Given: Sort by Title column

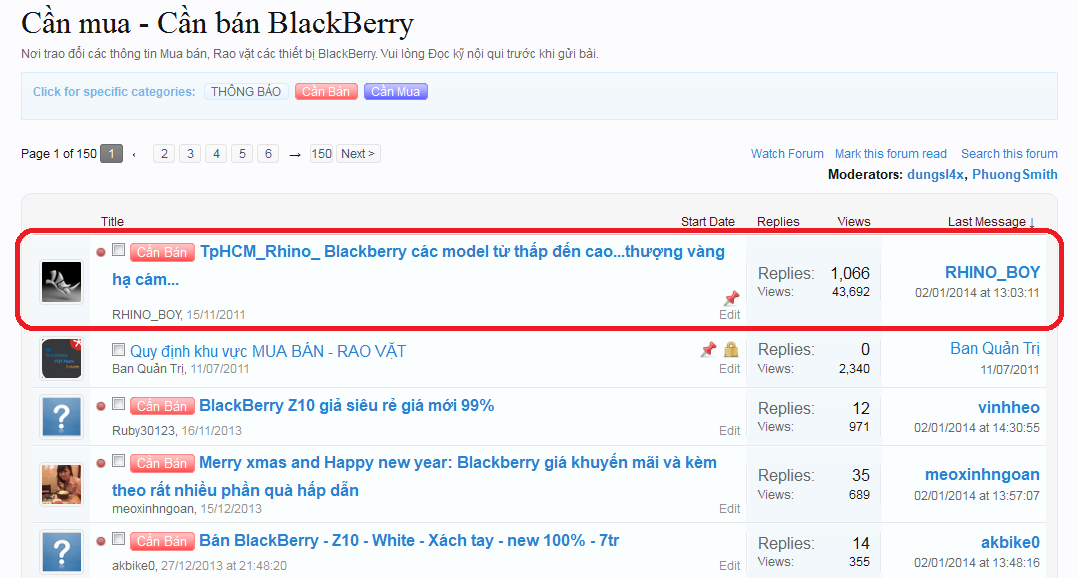Looking at the screenshot, I should (x=113, y=222).
